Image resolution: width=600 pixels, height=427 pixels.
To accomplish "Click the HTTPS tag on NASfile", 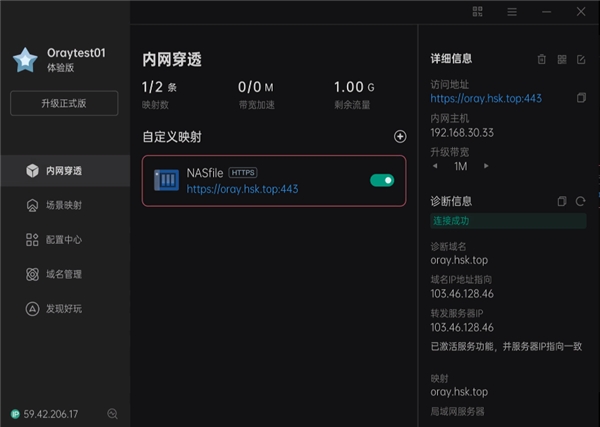I will (x=243, y=173).
